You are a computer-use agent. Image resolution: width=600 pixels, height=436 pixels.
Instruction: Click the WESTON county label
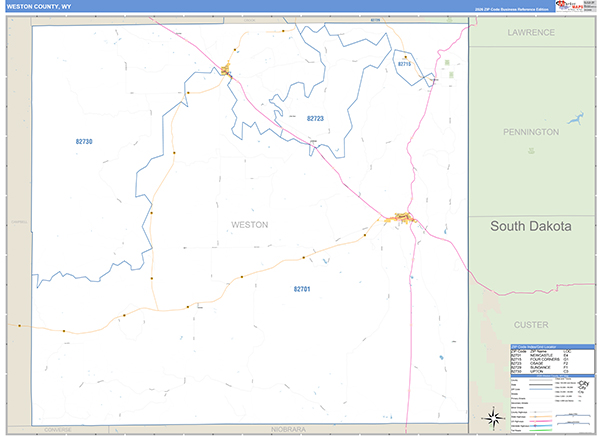pyautogui.click(x=249, y=225)
